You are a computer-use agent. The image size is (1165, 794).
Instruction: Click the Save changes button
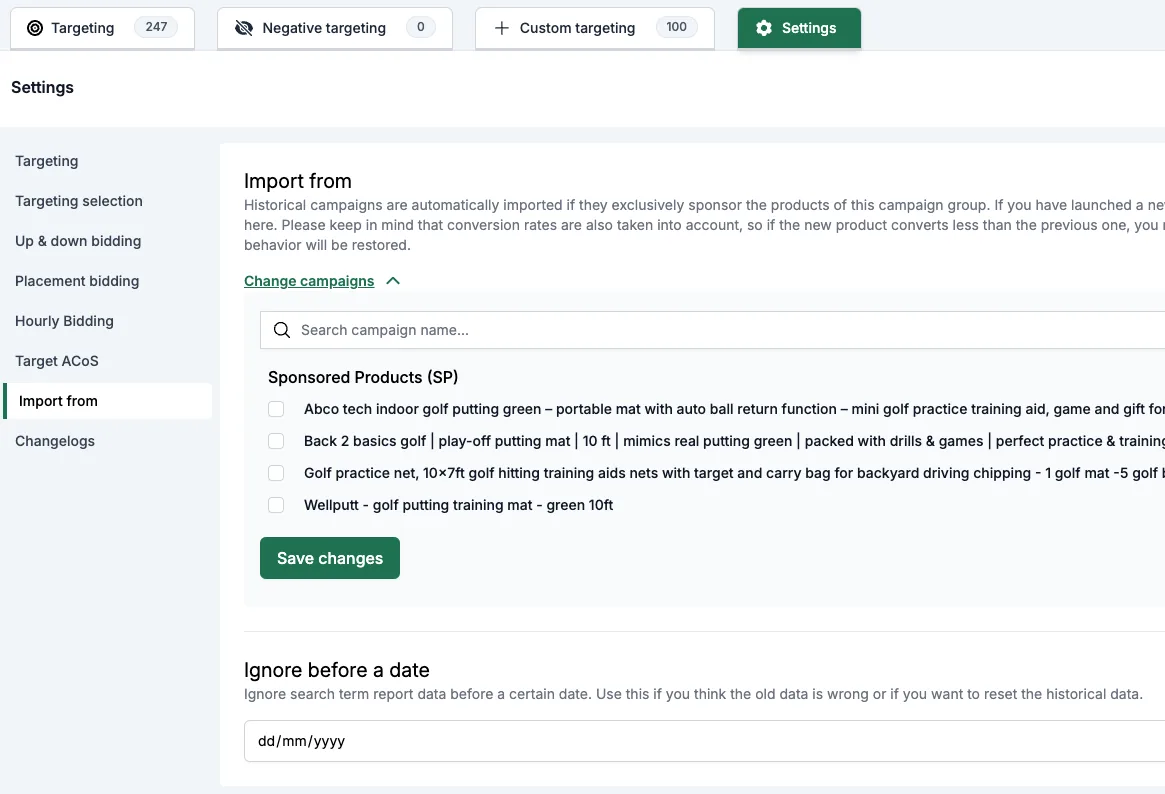330,558
